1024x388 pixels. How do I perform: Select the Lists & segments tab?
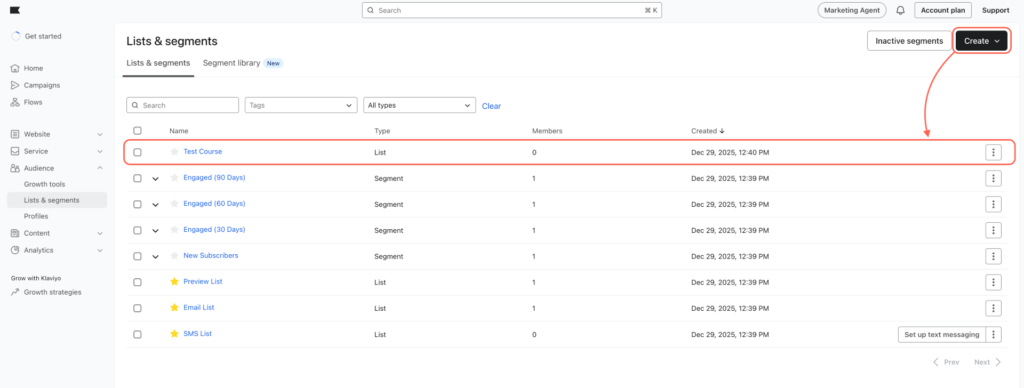(158, 63)
